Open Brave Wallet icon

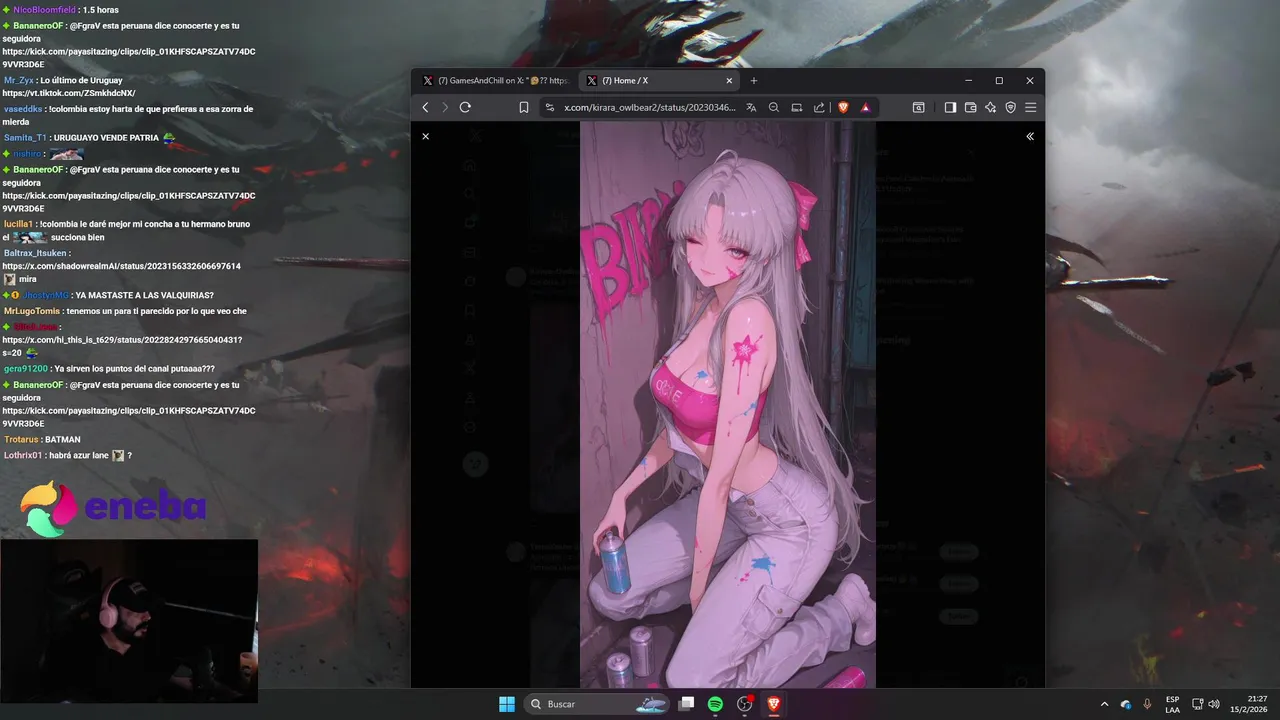(x=970, y=107)
